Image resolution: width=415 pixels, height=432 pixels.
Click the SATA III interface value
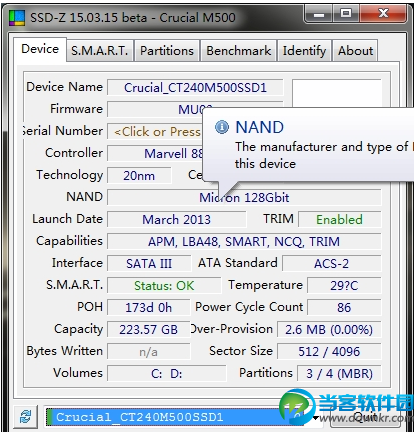coord(149,264)
